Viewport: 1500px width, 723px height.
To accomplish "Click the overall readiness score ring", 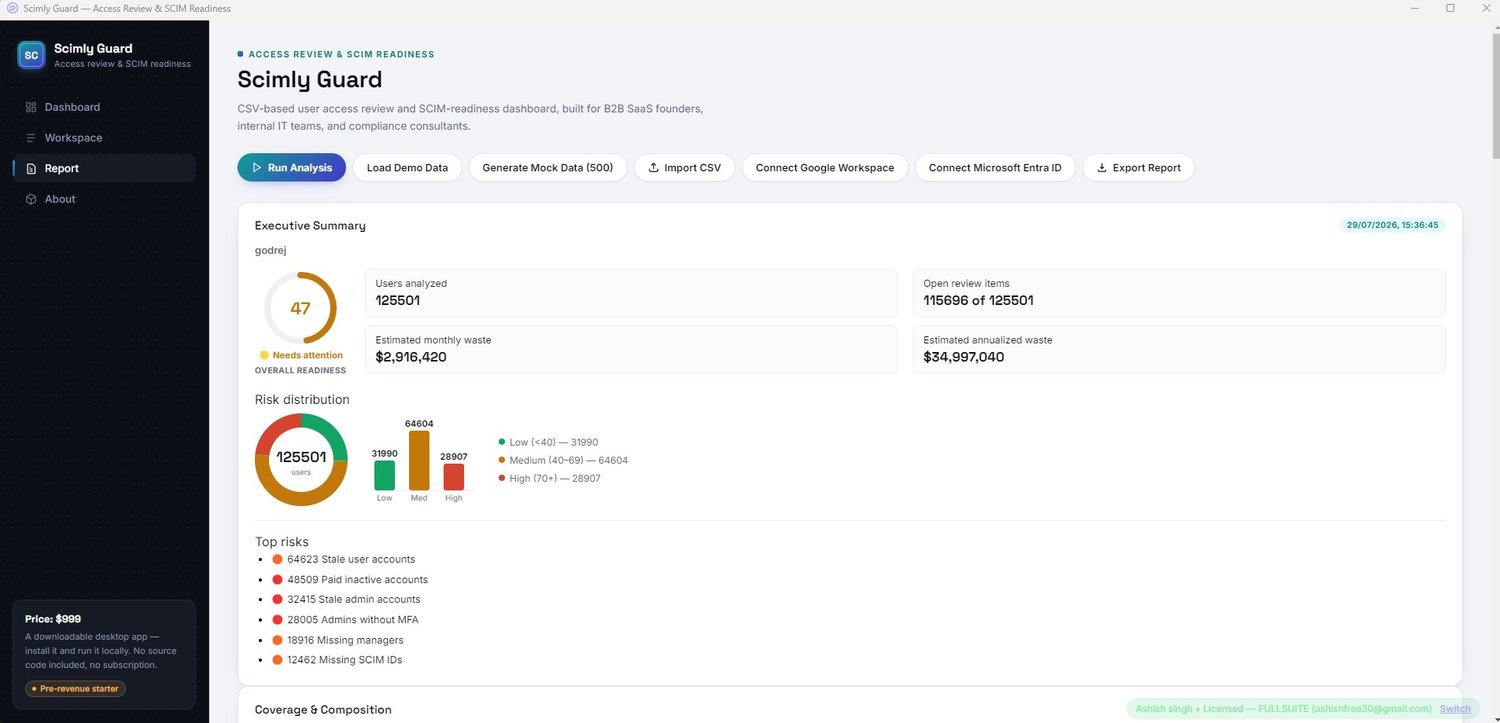I will (x=300, y=308).
